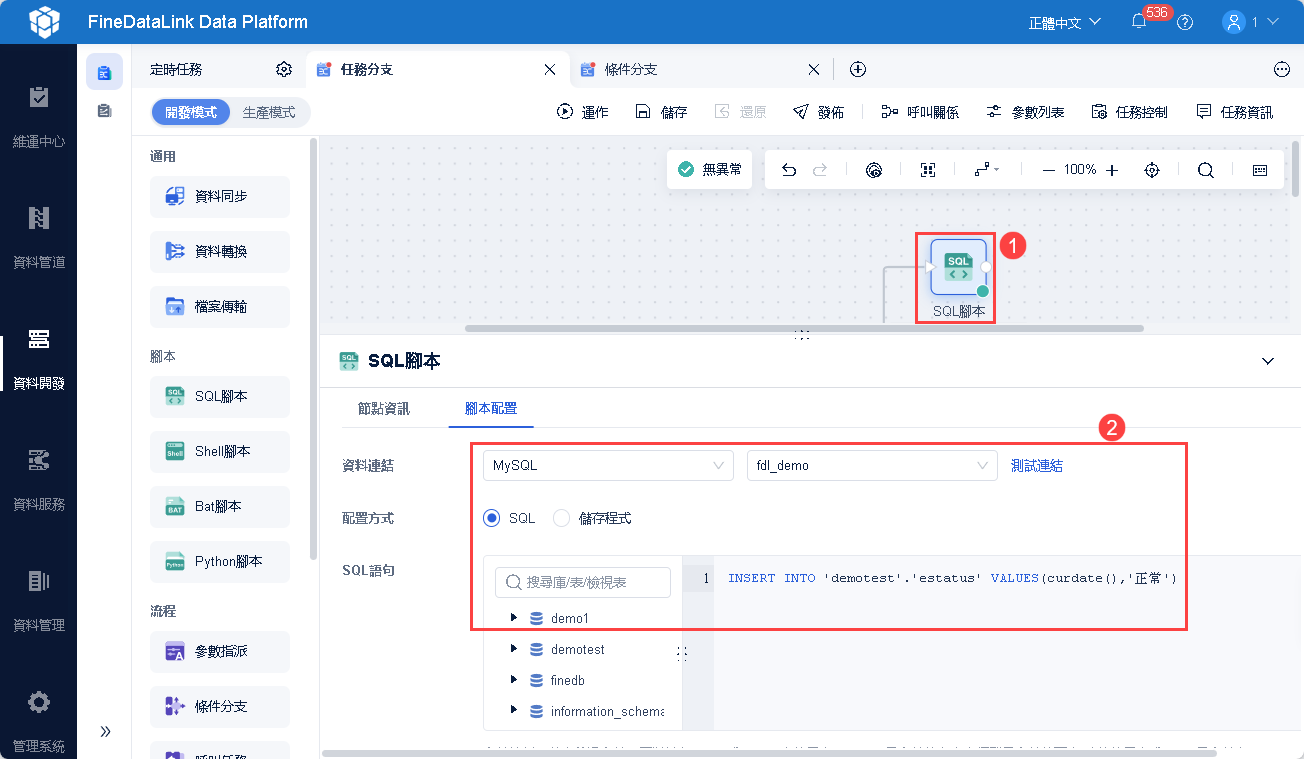Select the 儲存程式 radio button
Viewport: 1304px width, 759px height.
click(x=561, y=518)
